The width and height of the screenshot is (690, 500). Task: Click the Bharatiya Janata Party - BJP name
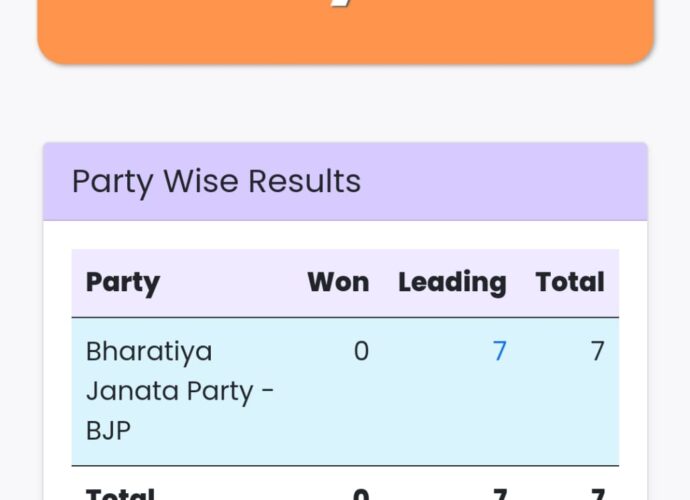coord(180,390)
